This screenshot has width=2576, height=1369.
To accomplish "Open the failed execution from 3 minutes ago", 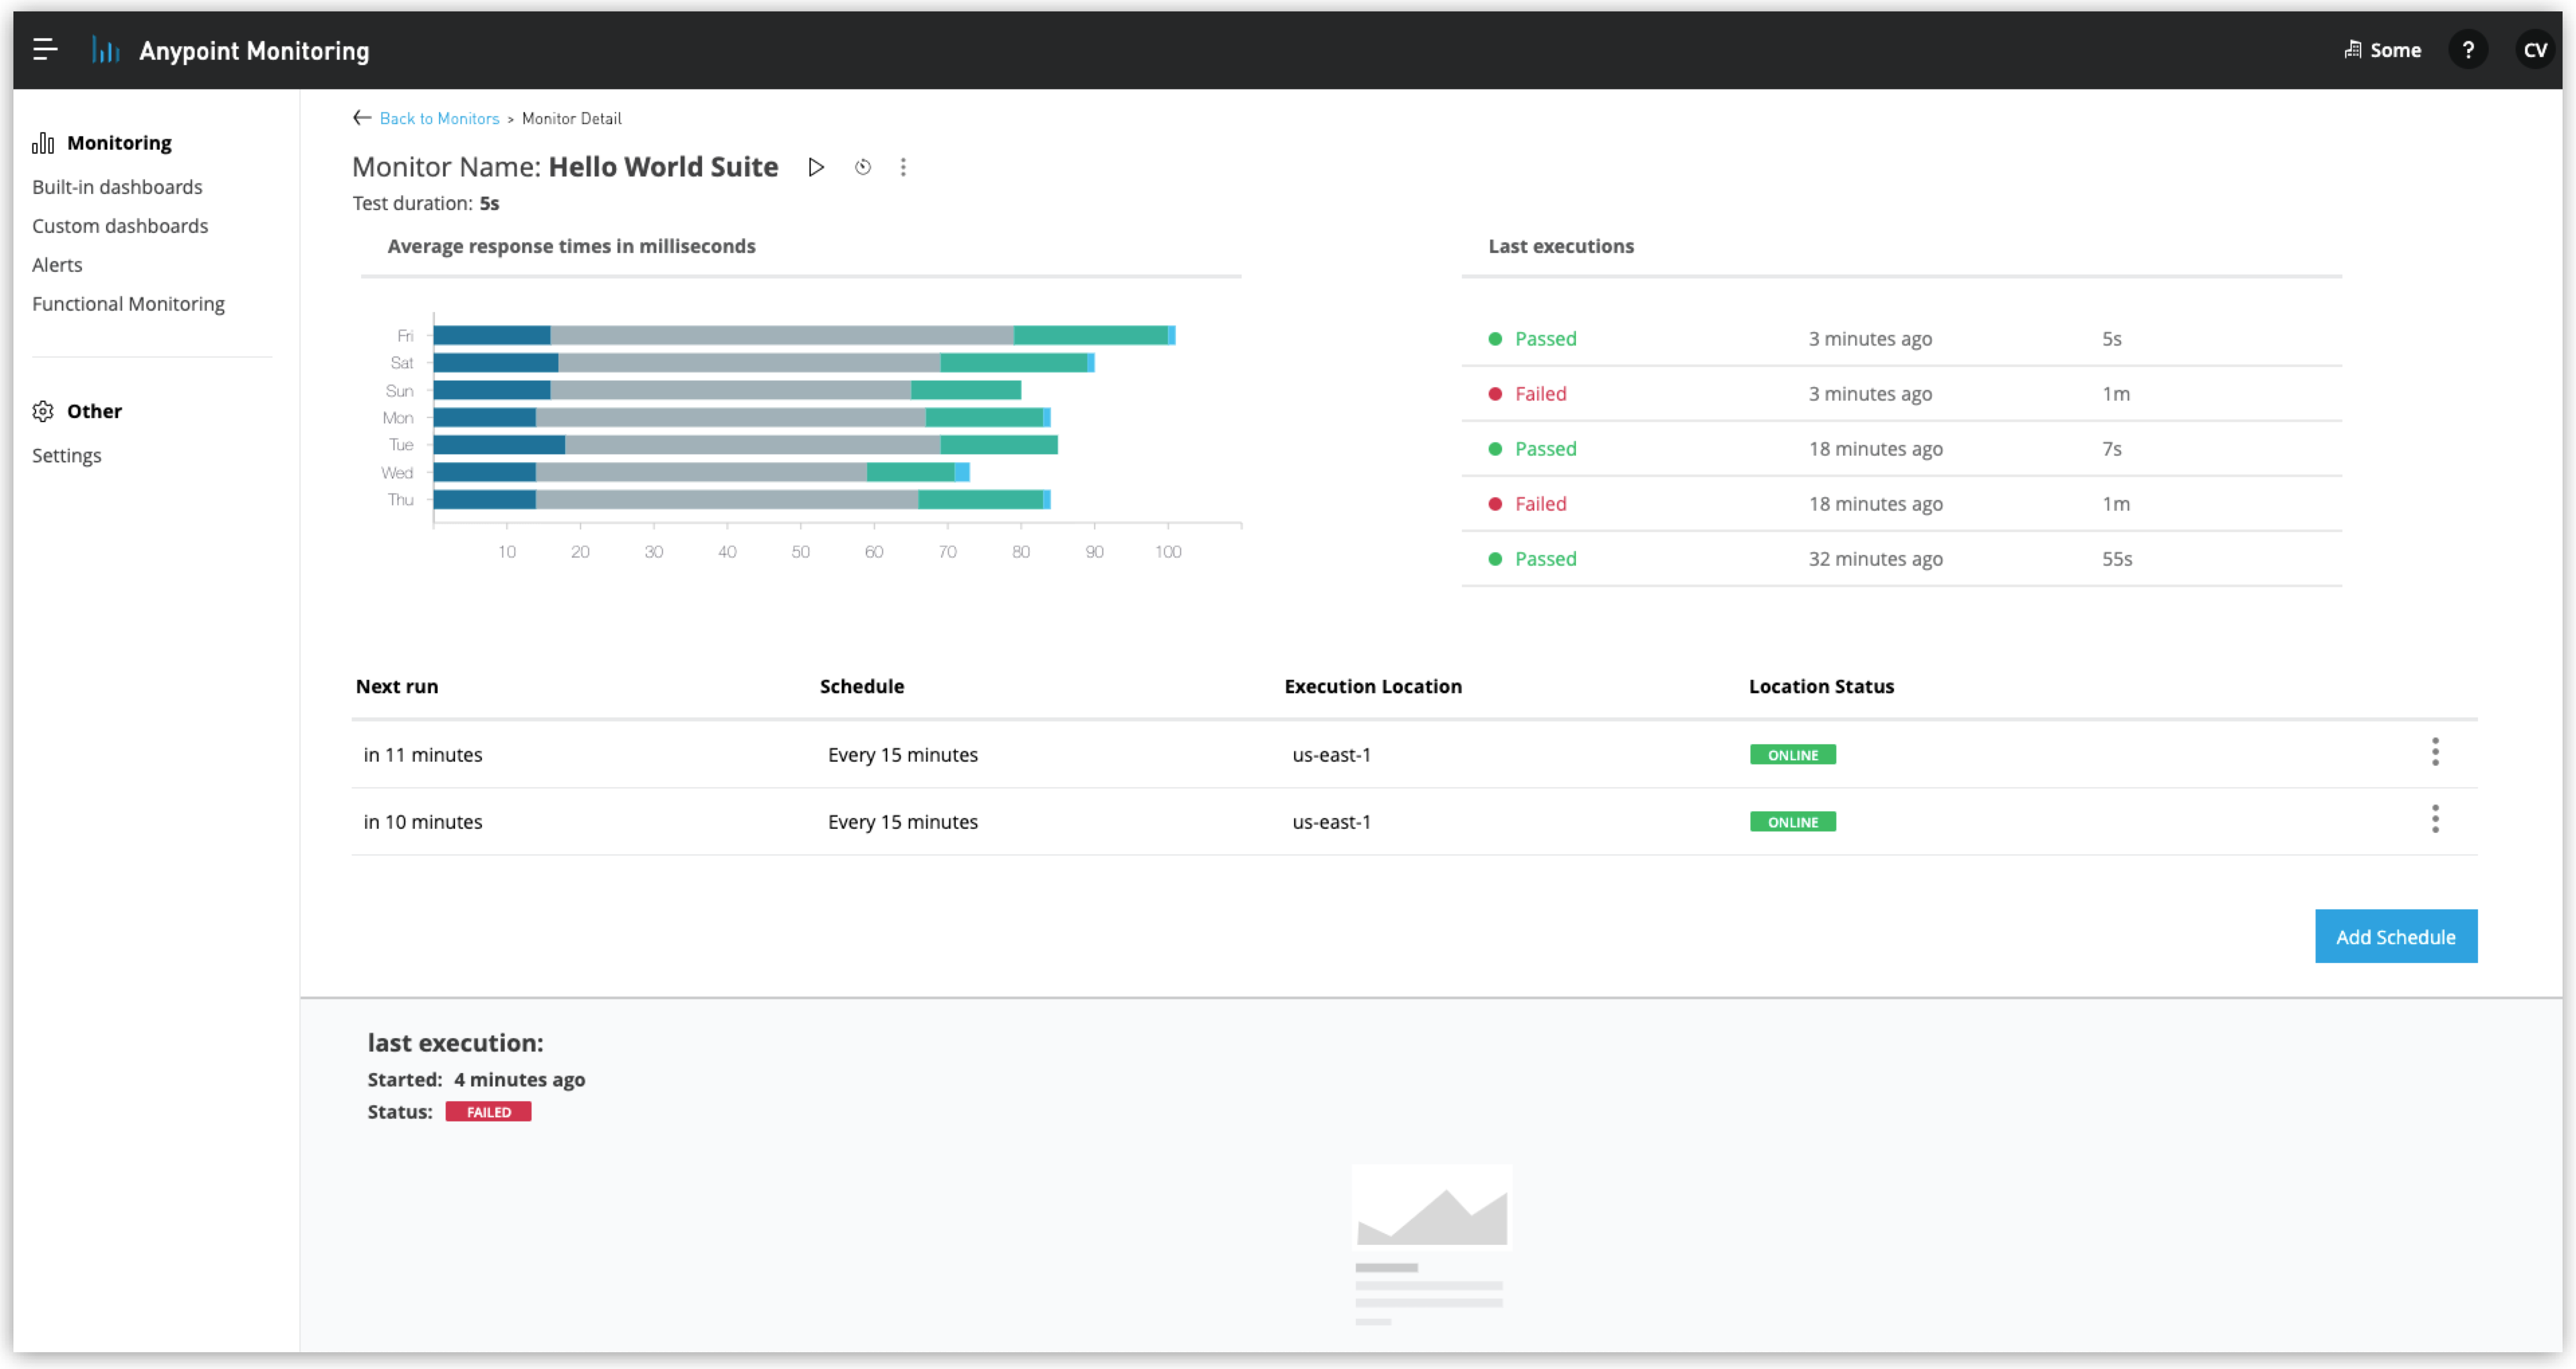I will pyautogui.click(x=1540, y=394).
